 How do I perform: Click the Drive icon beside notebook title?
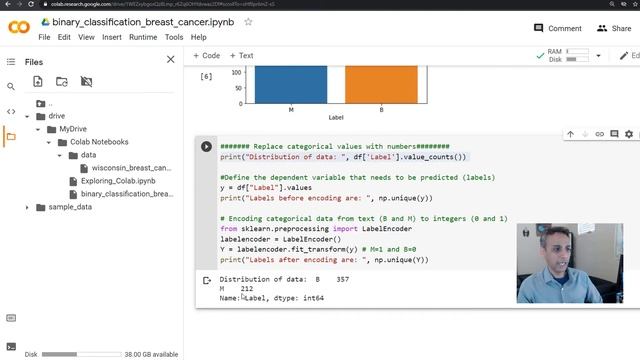click(x=45, y=22)
